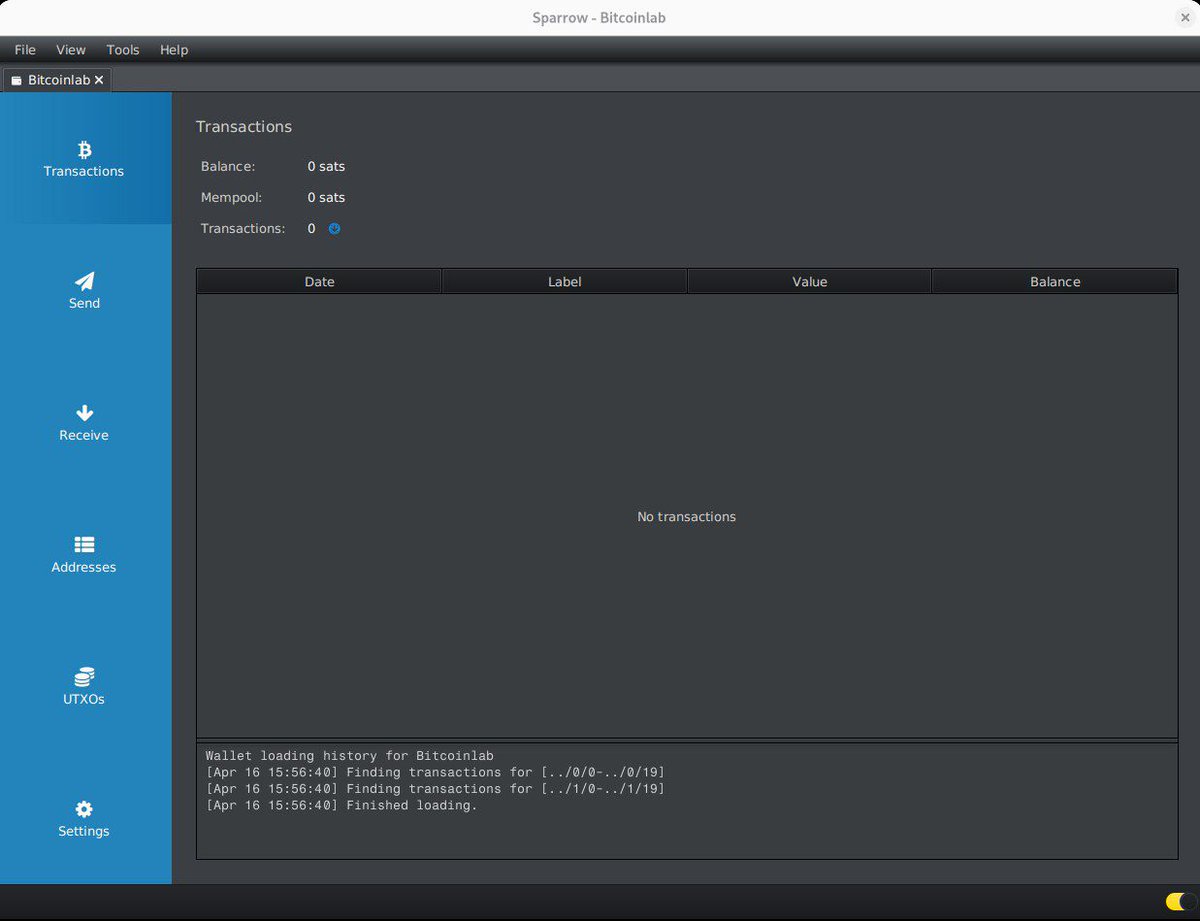This screenshot has height=921, width=1200.
Task: Close the Sparrow window
Action: pyautogui.click(x=1185, y=18)
